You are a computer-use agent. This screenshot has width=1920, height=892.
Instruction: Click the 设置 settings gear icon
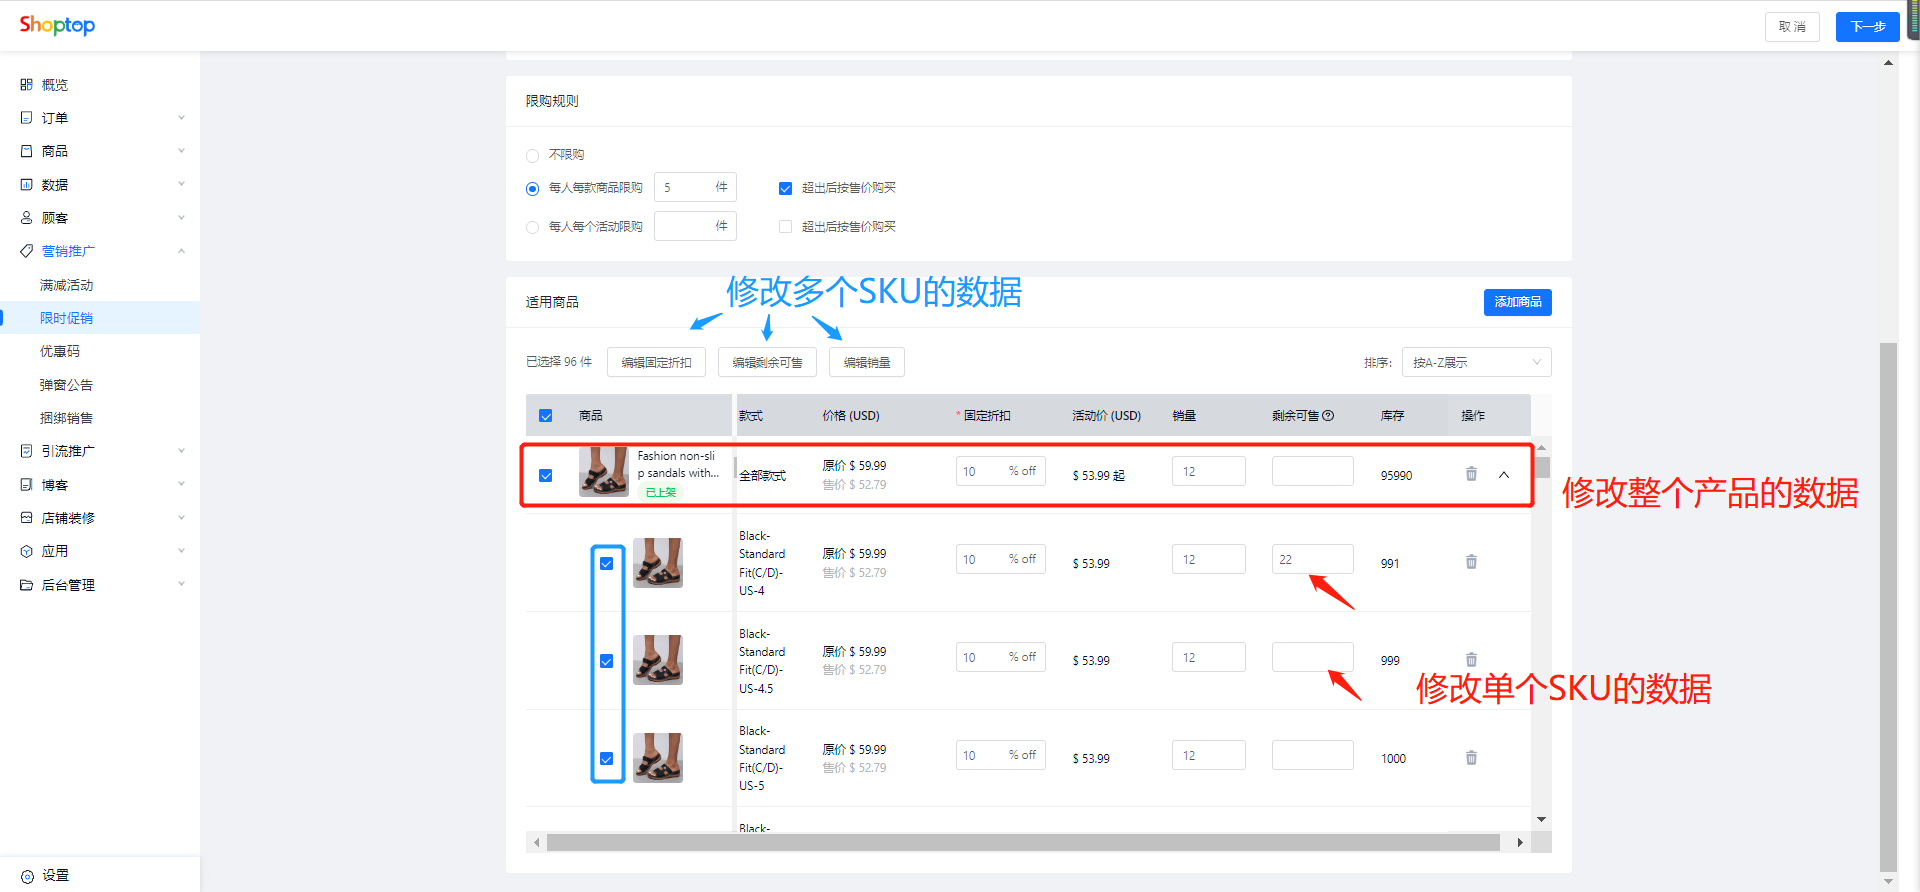point(27,876)
